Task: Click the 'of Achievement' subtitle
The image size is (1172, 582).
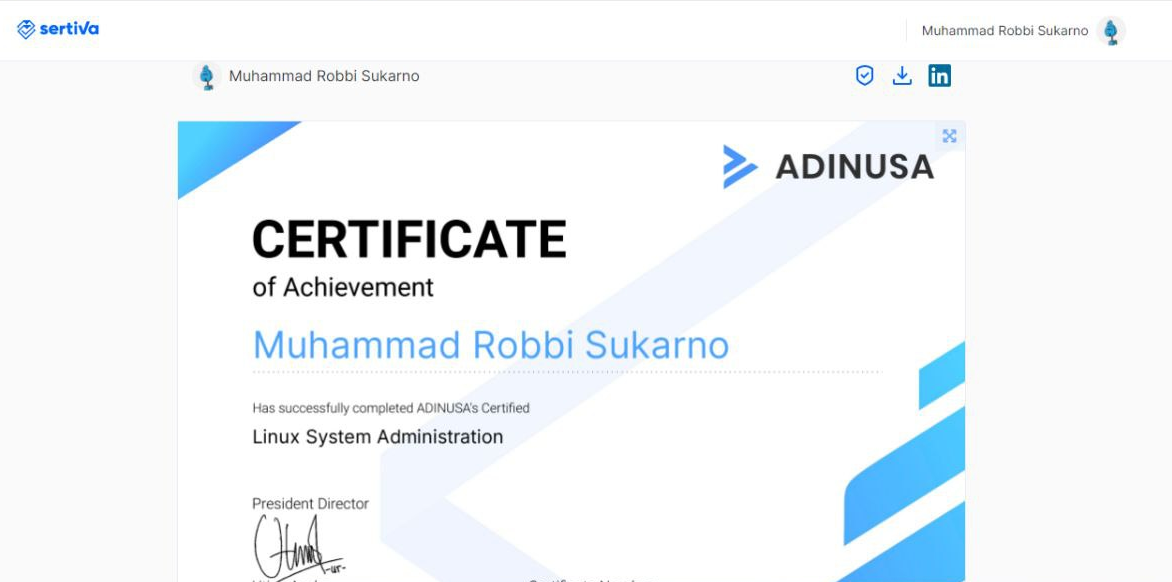Action: (342, 287)
